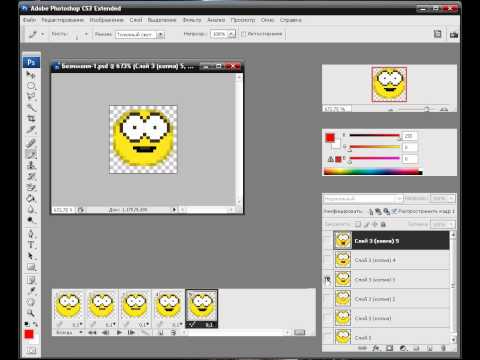Open the Изображение menu

[107, 20]
